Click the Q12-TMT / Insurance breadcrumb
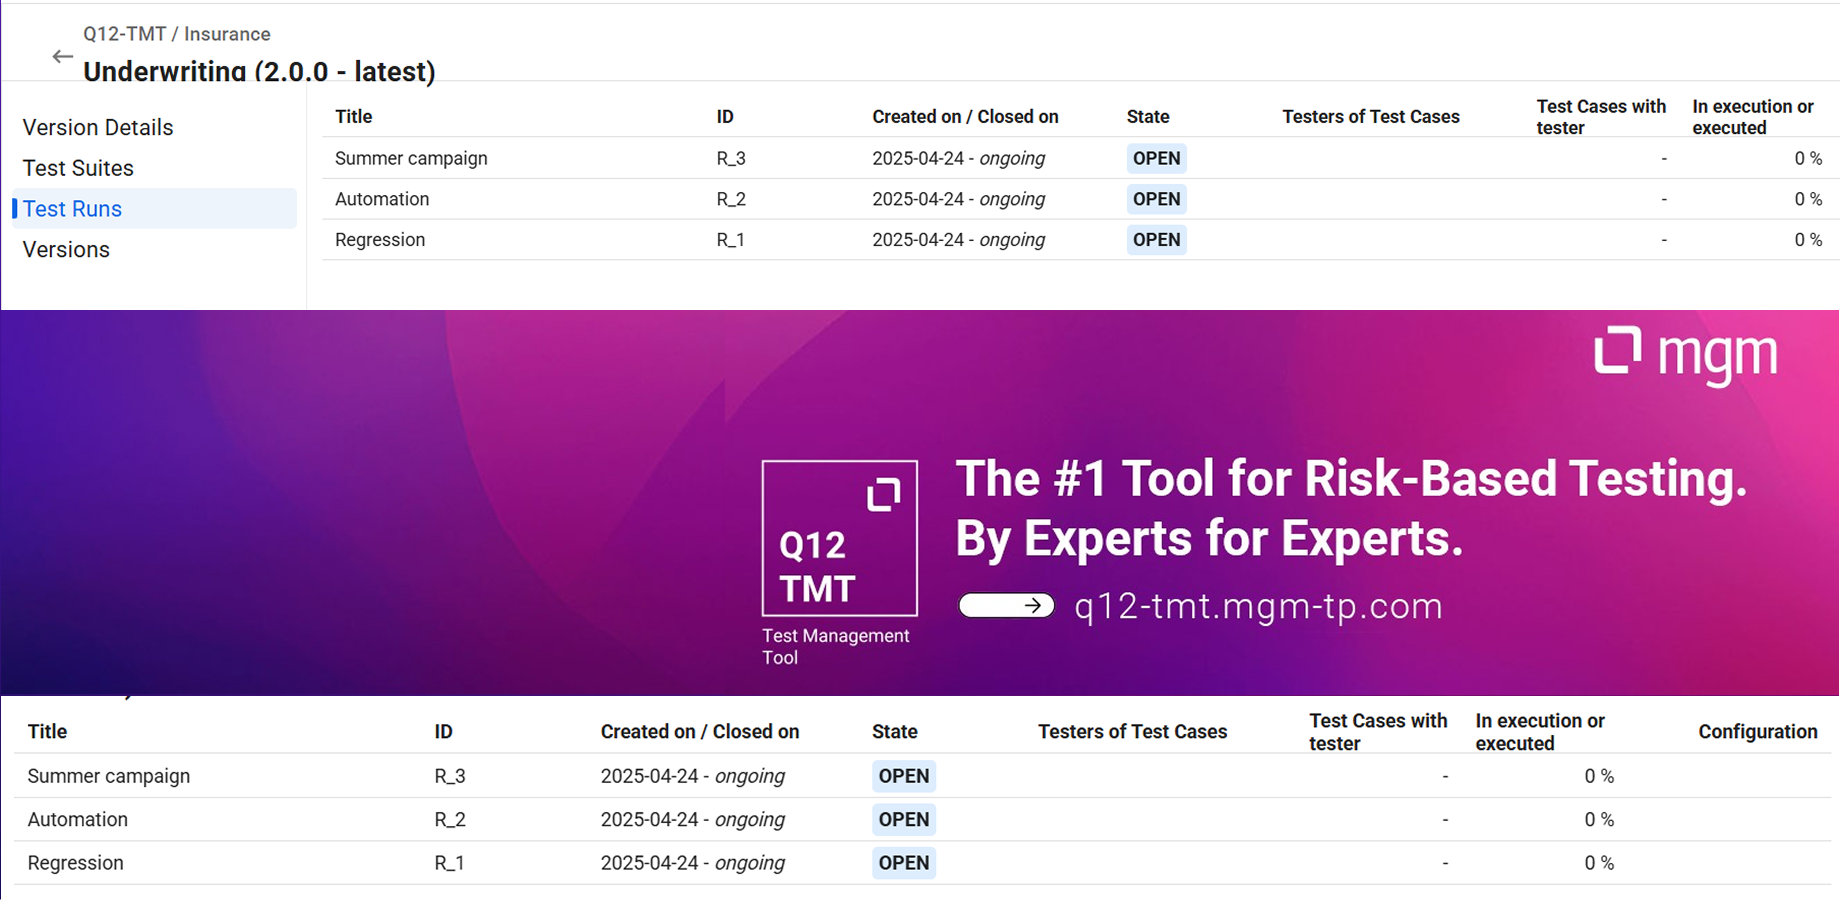1840x900 pixels. 177,34
